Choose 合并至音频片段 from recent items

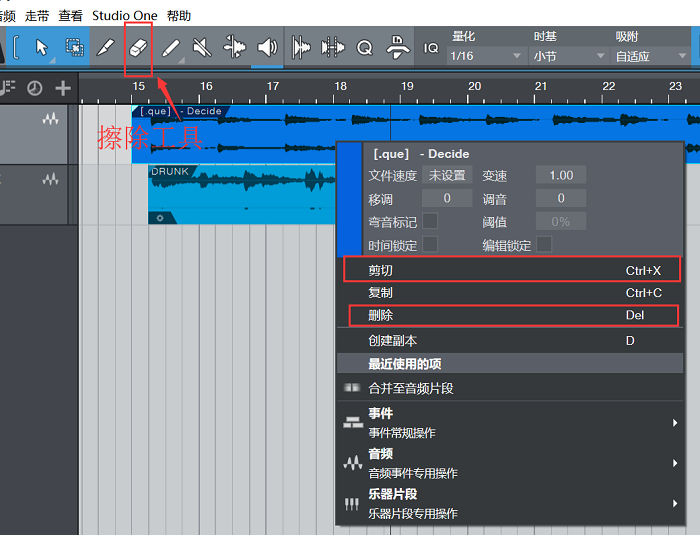pos(510,388)
